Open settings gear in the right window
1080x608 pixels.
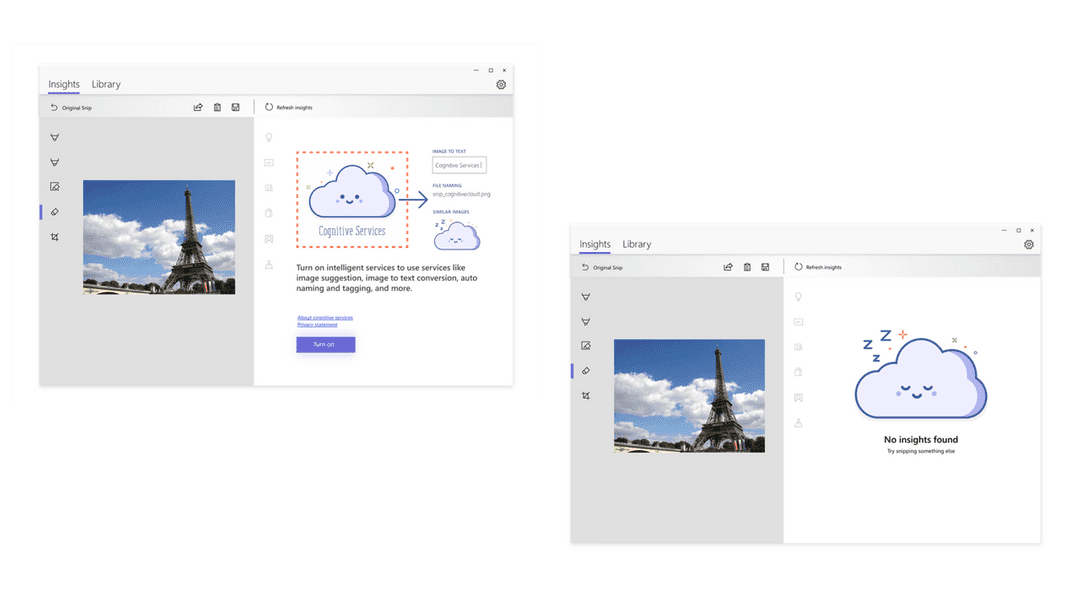(1029, 245)
